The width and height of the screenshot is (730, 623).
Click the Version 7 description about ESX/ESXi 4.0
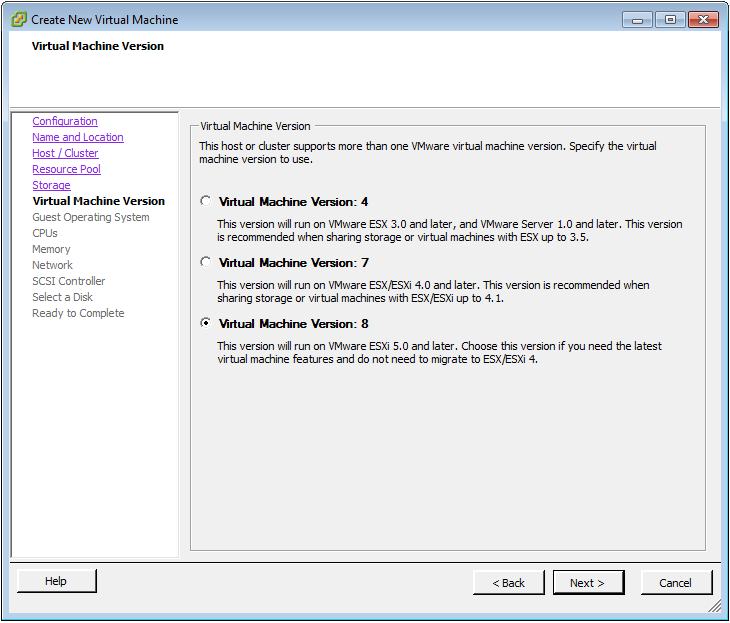coord(433,291)
